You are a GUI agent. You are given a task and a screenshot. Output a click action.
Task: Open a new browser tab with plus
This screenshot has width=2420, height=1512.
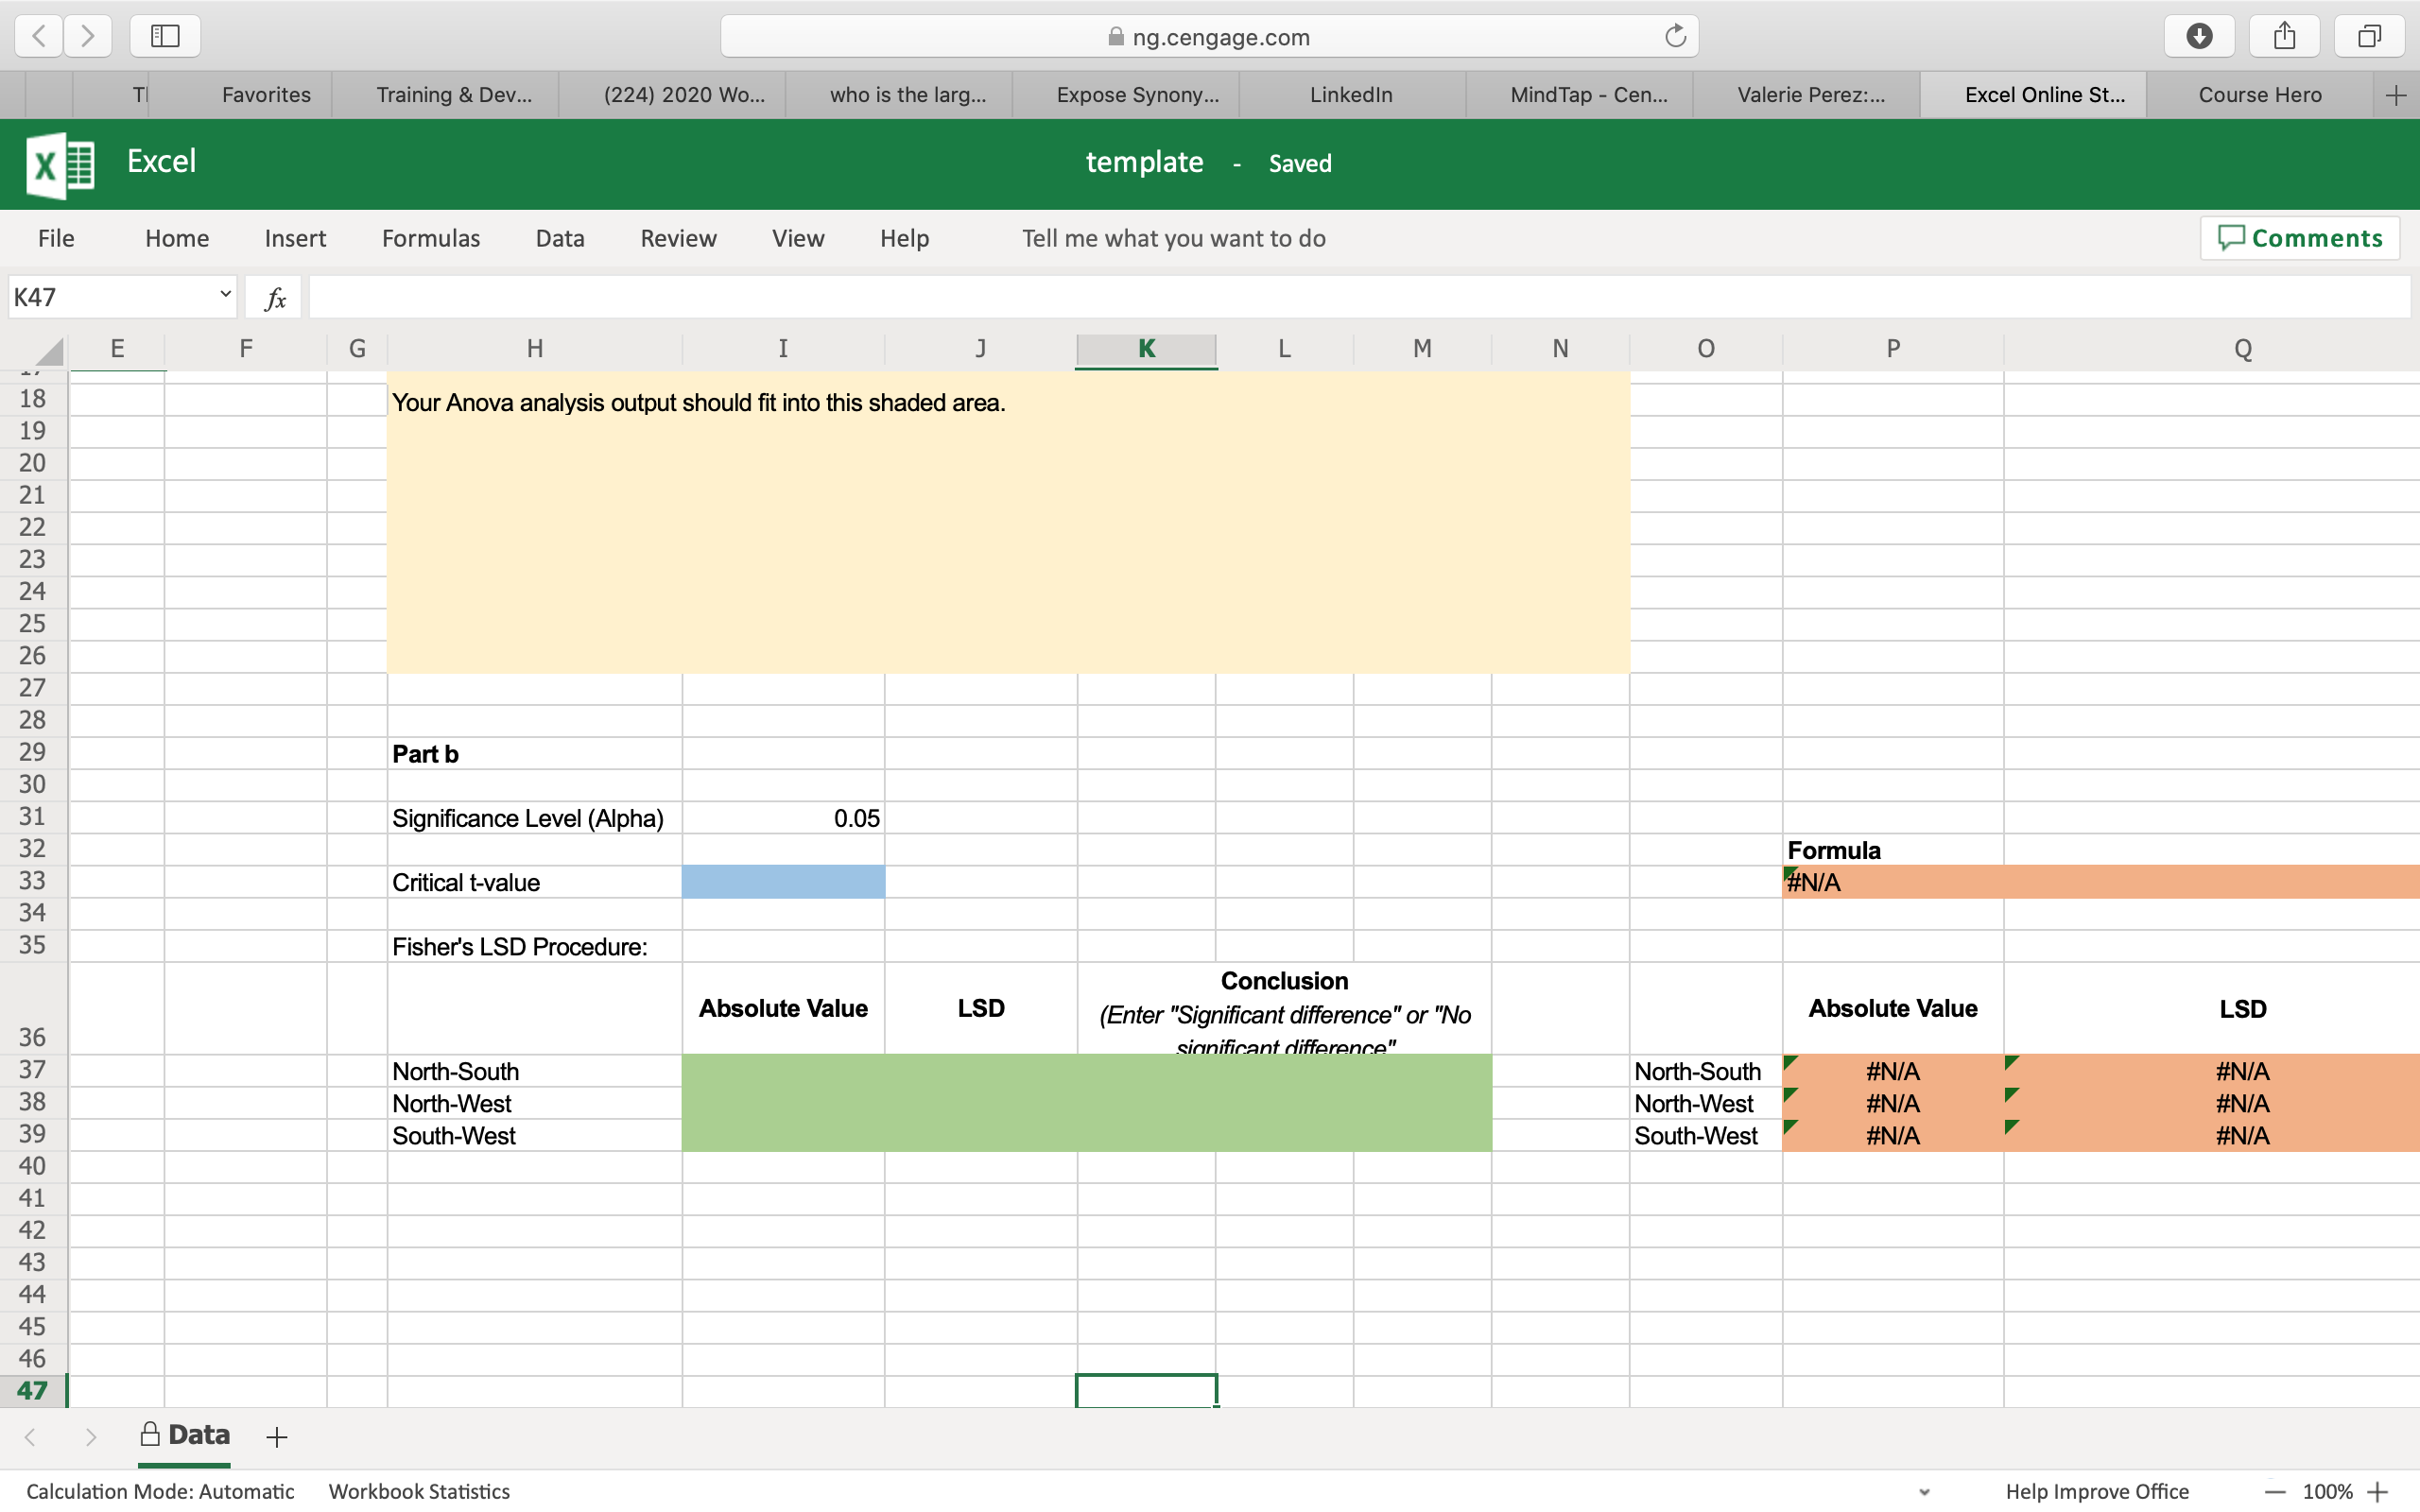click(x=2395, y=95)
